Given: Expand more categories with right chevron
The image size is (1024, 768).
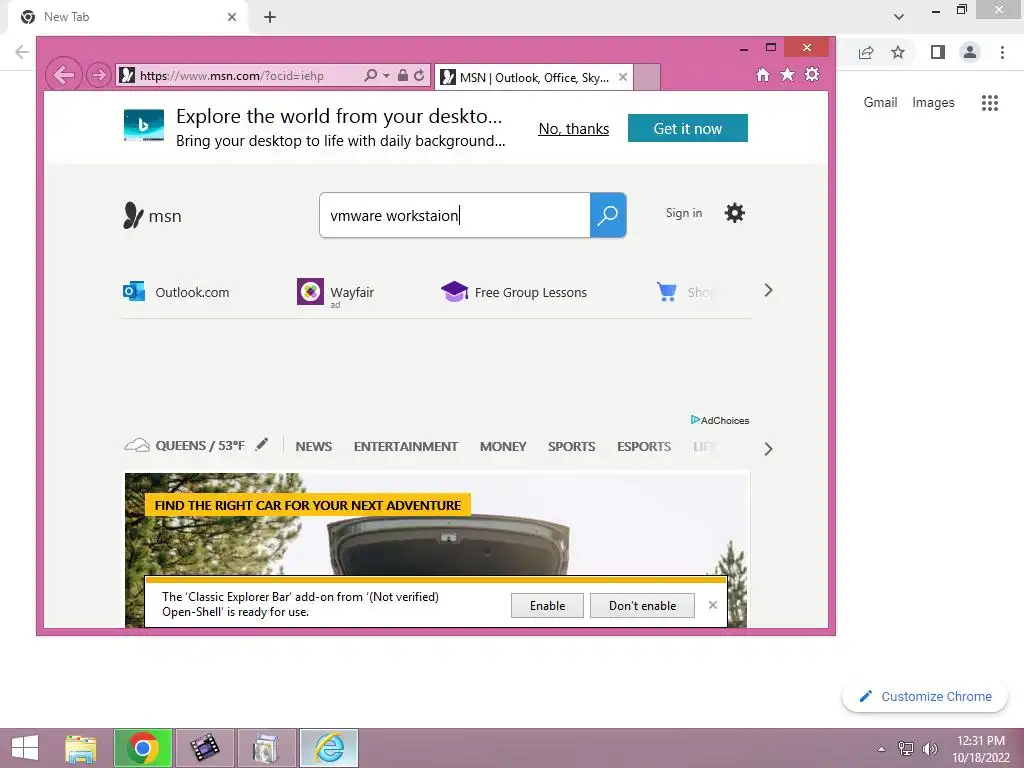Looking at the screenshot, I should pos(769,449).
